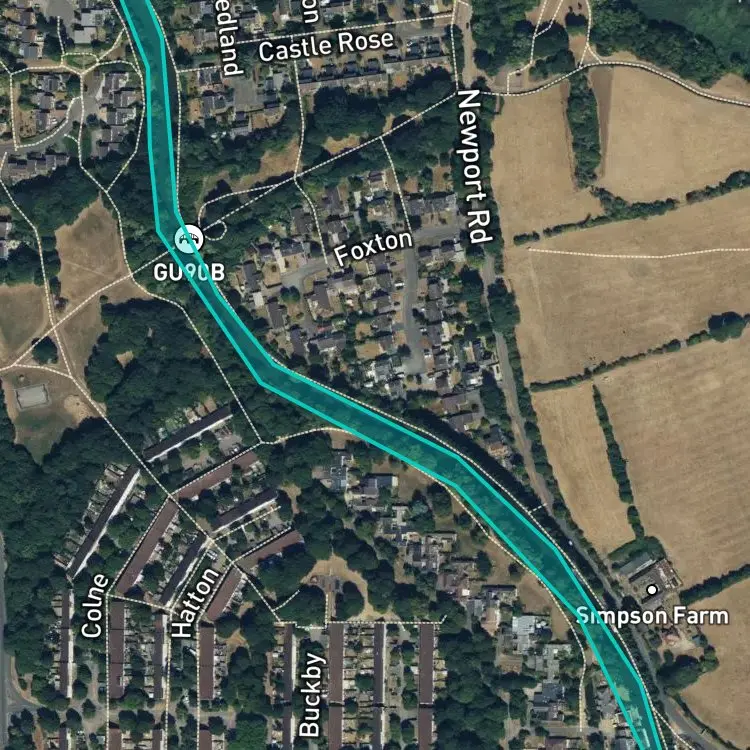Click the GU90B bridge label
This screenshot has width=750, height=750.
click(x=189, y=273)
